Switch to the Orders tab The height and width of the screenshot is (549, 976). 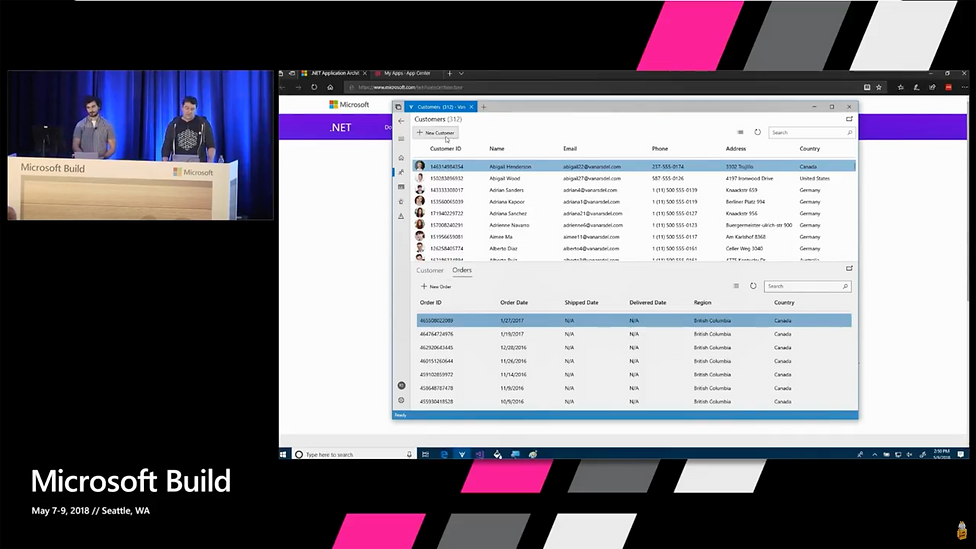point(462,270)
